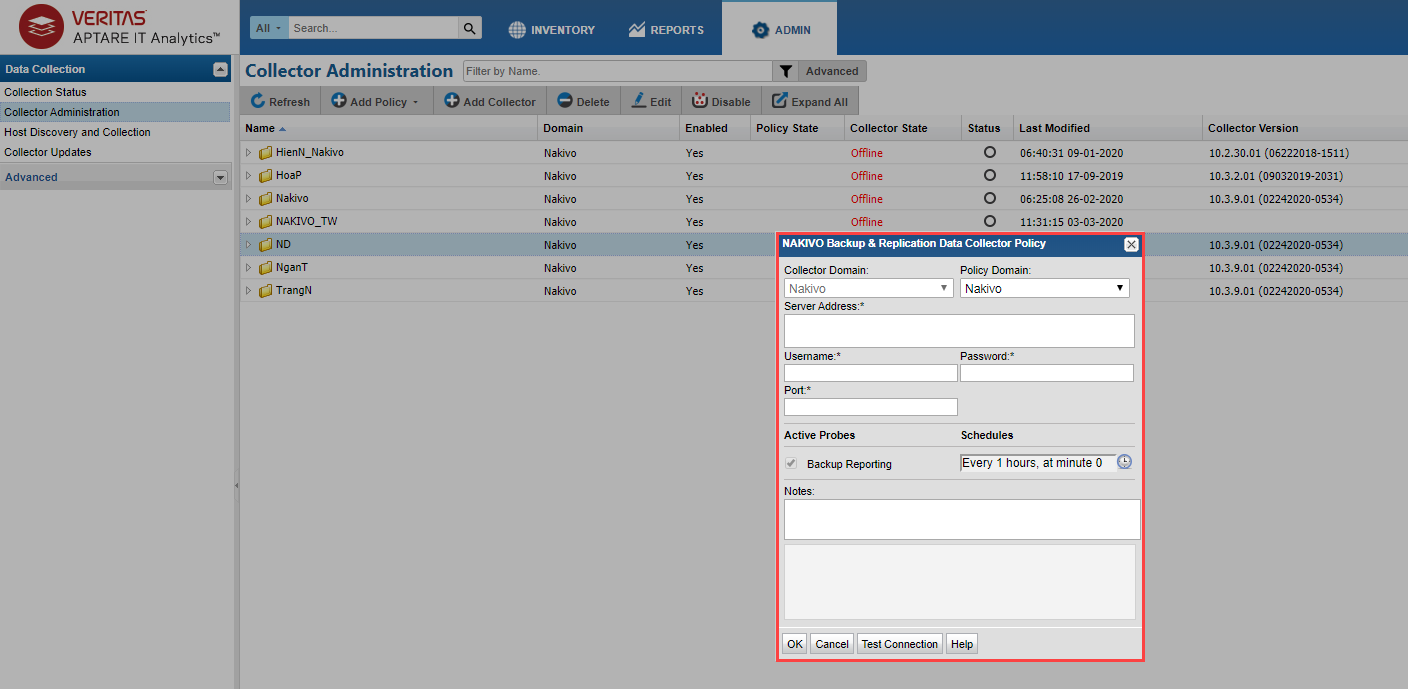Click the Add Collector plus icon
The image size is (1408, 689).
pyautogui.click(x=452, y=101)
